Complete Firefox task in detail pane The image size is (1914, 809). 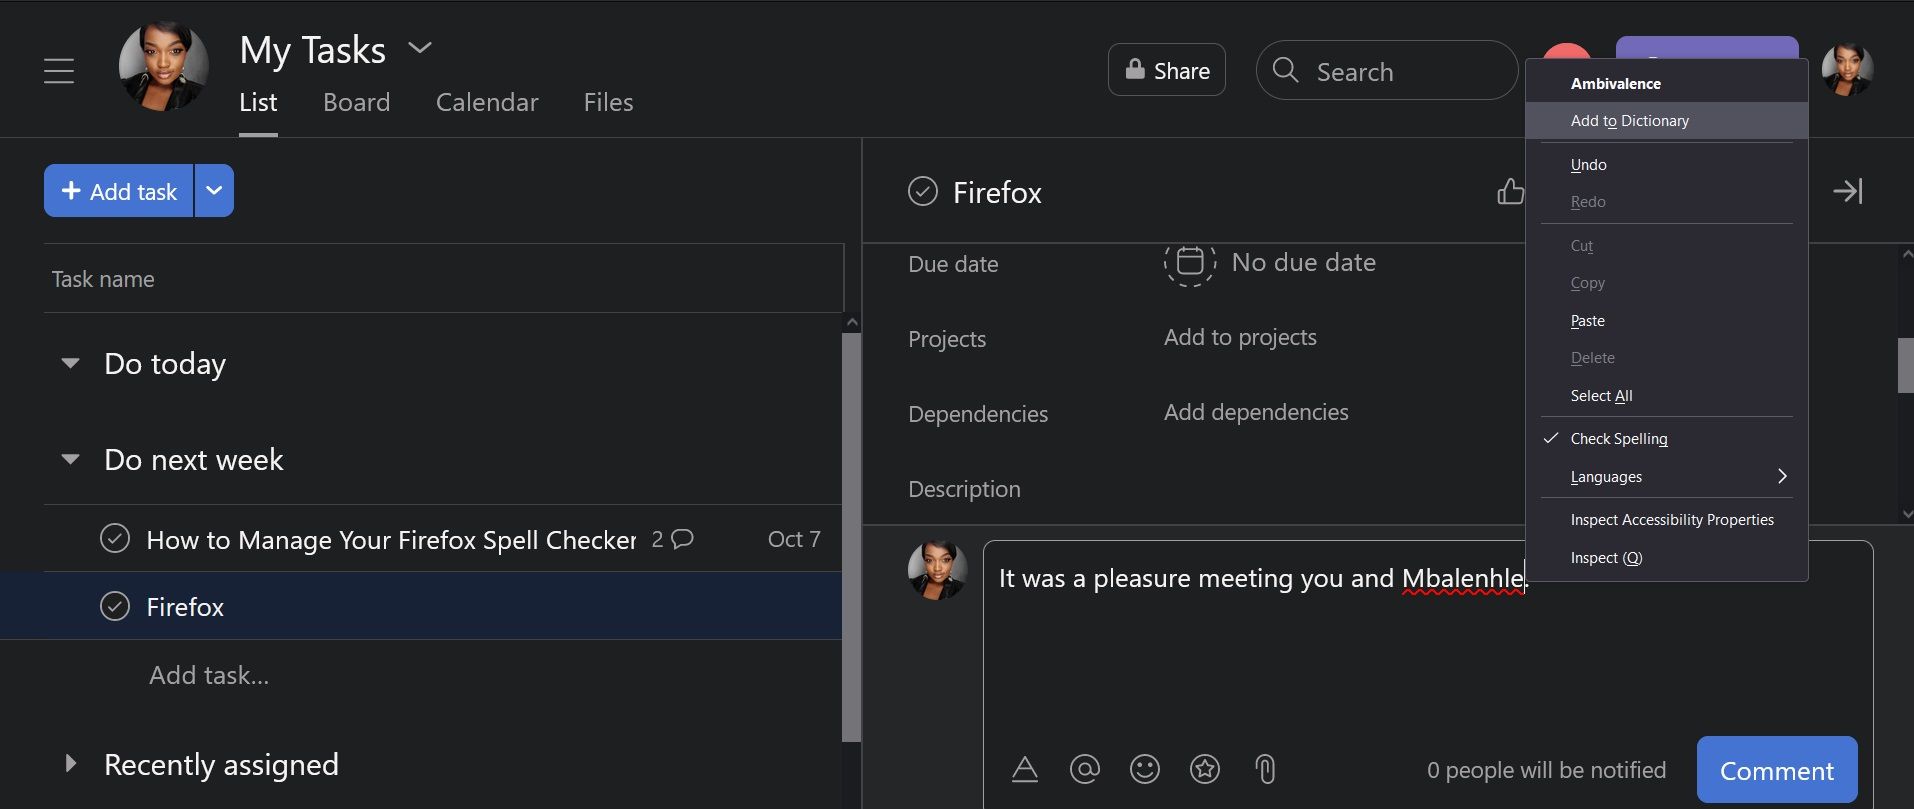coord(922,191)
